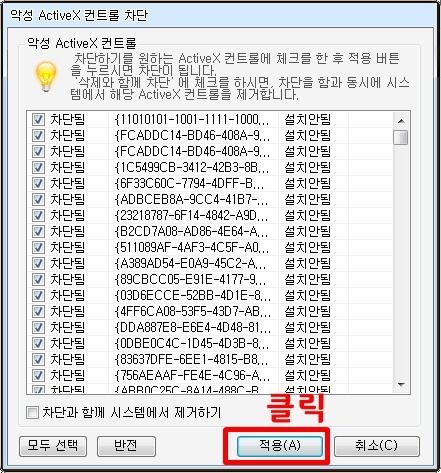Select the {89CBCC05-E91E-4177 list row
The image size is (441, 473).
point(210,279)
